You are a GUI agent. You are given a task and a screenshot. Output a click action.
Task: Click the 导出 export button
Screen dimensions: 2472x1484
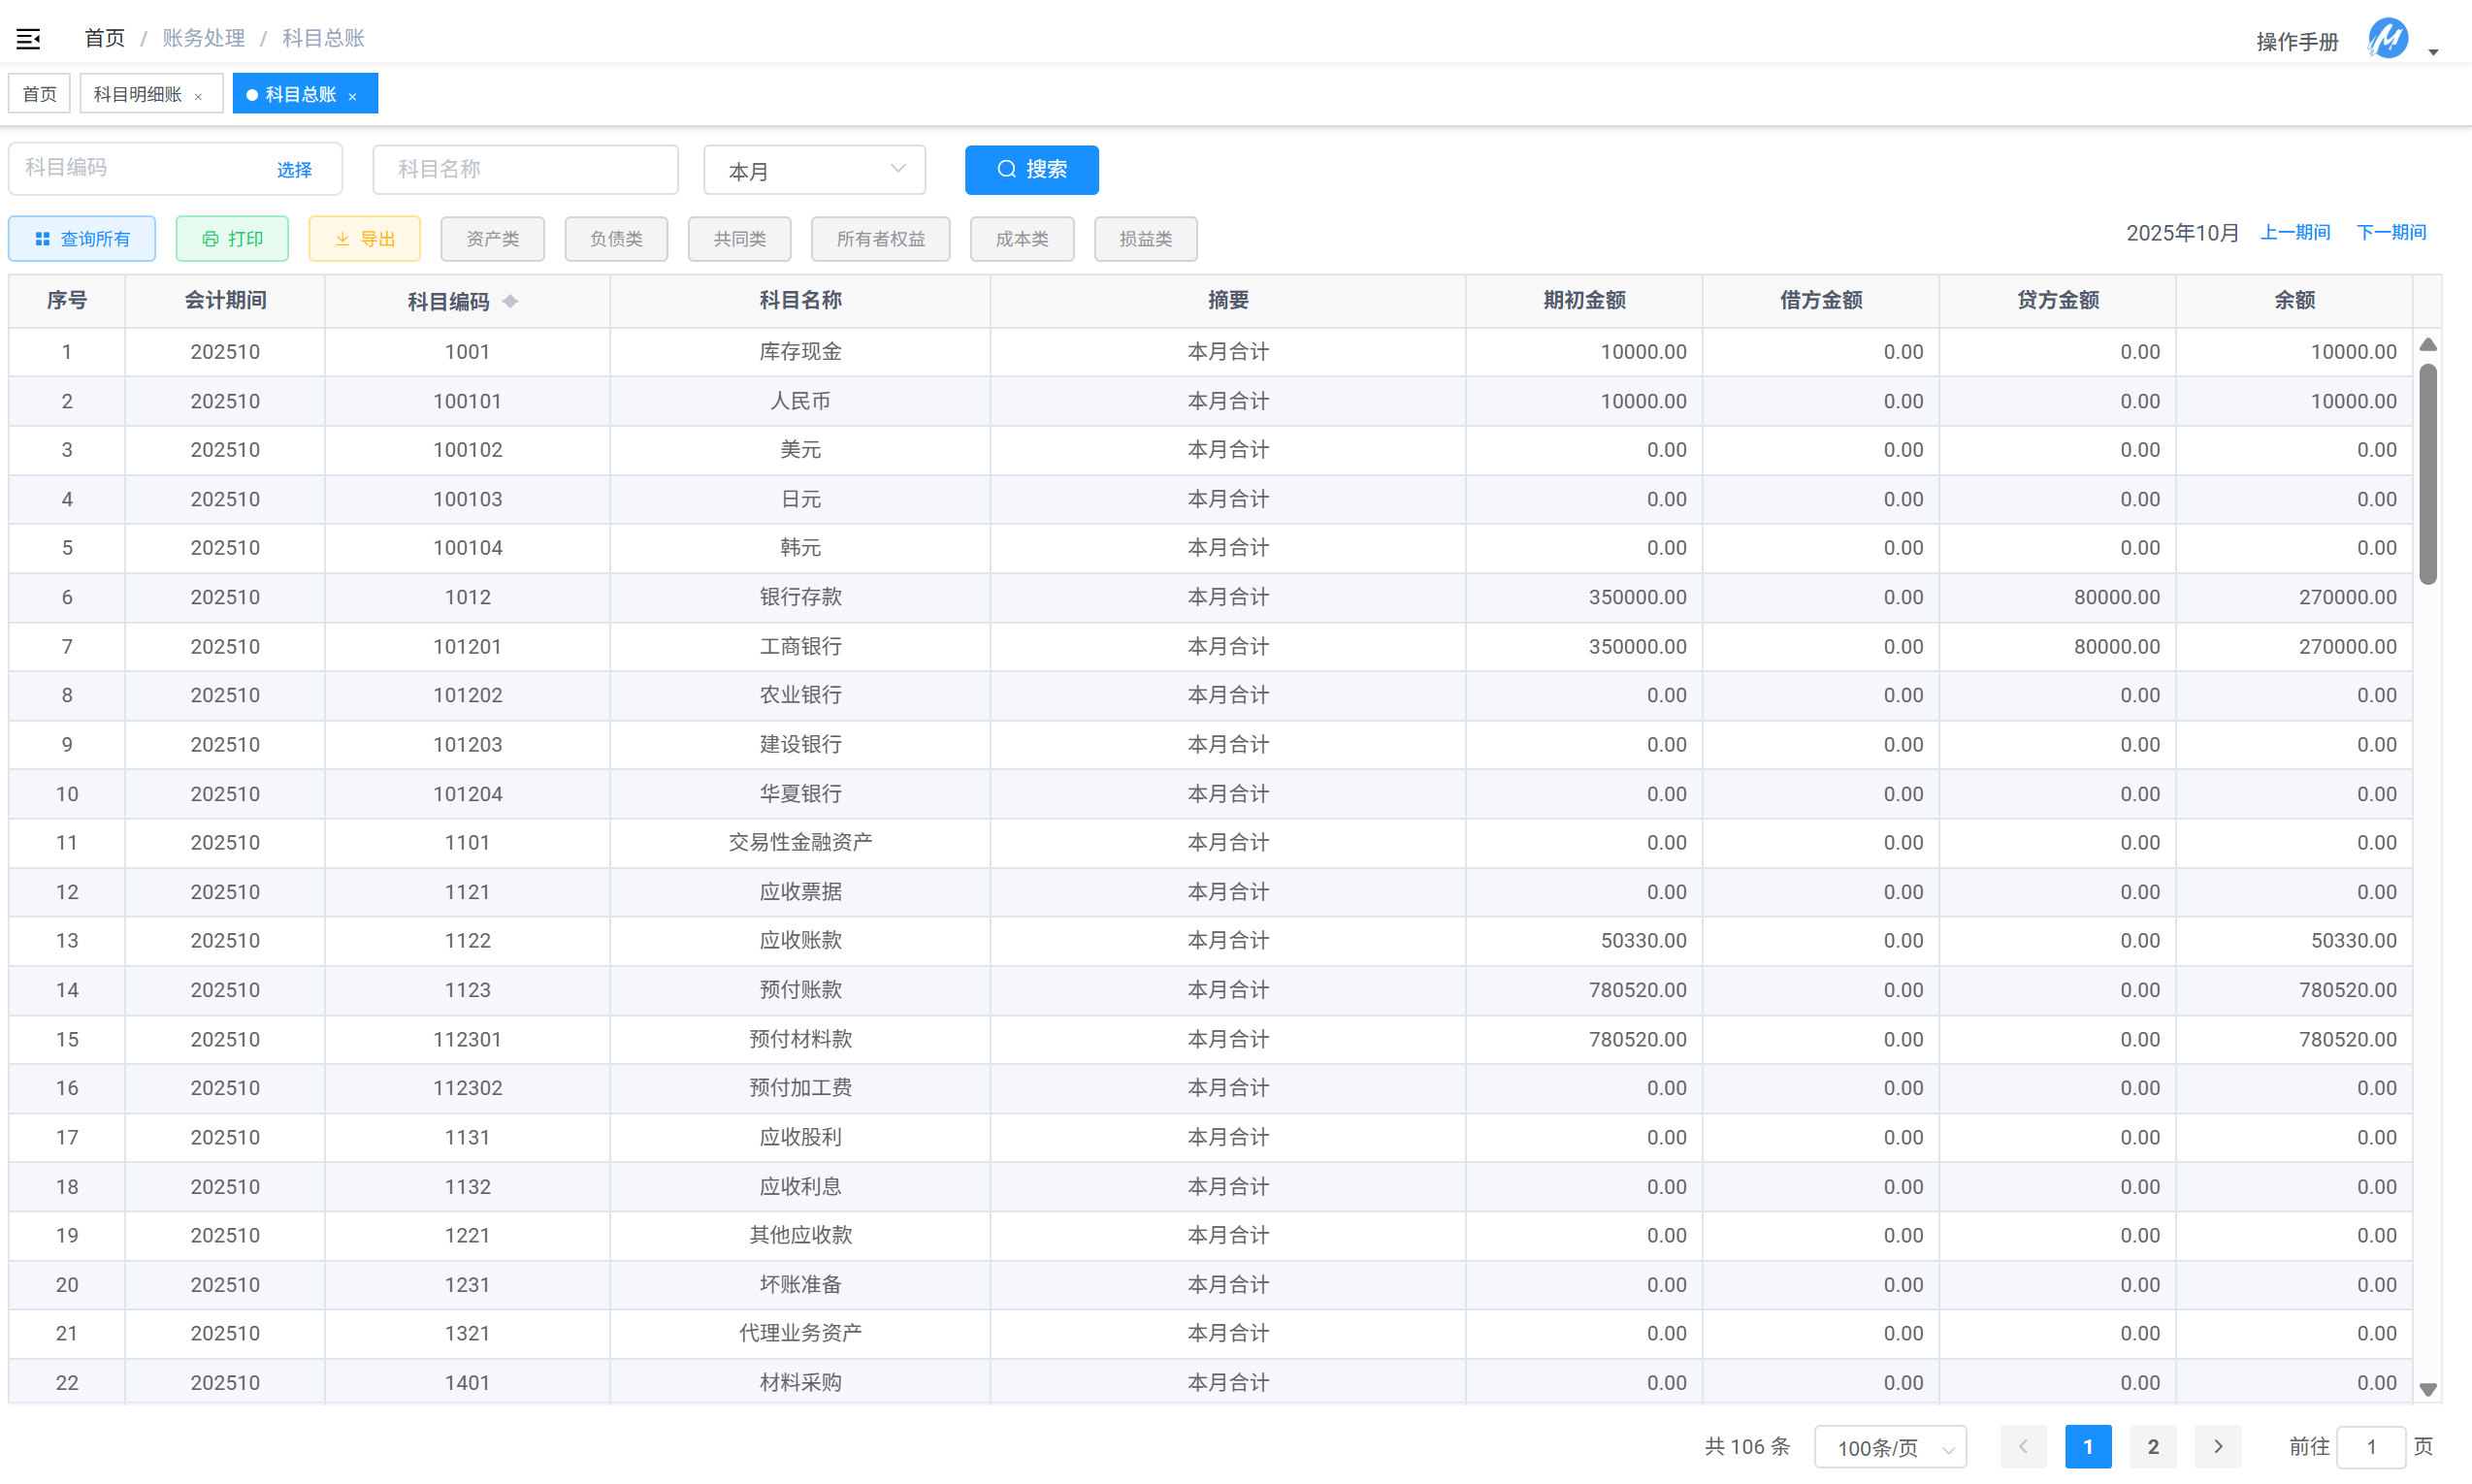click(364, 239)
